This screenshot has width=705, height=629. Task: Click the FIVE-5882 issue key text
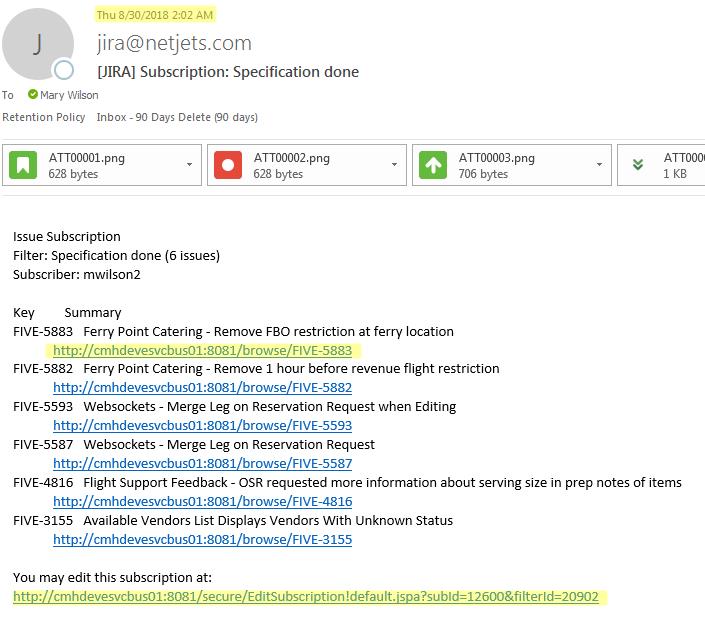pos(43,368)
